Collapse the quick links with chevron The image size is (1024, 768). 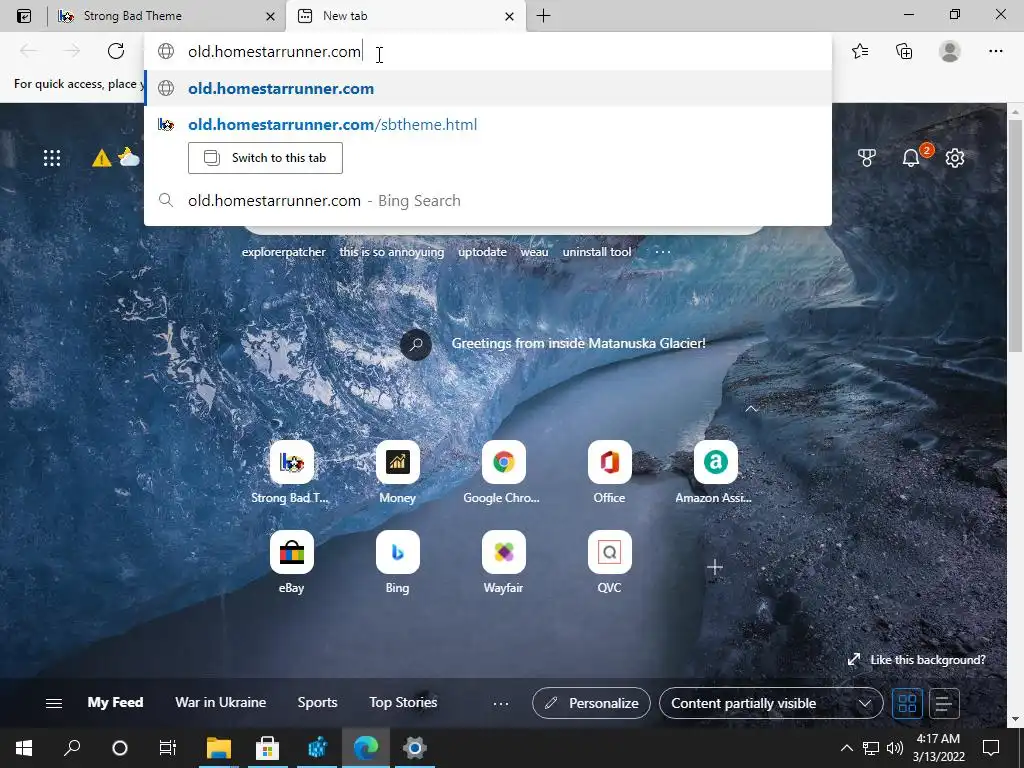(x=752, y=409)
